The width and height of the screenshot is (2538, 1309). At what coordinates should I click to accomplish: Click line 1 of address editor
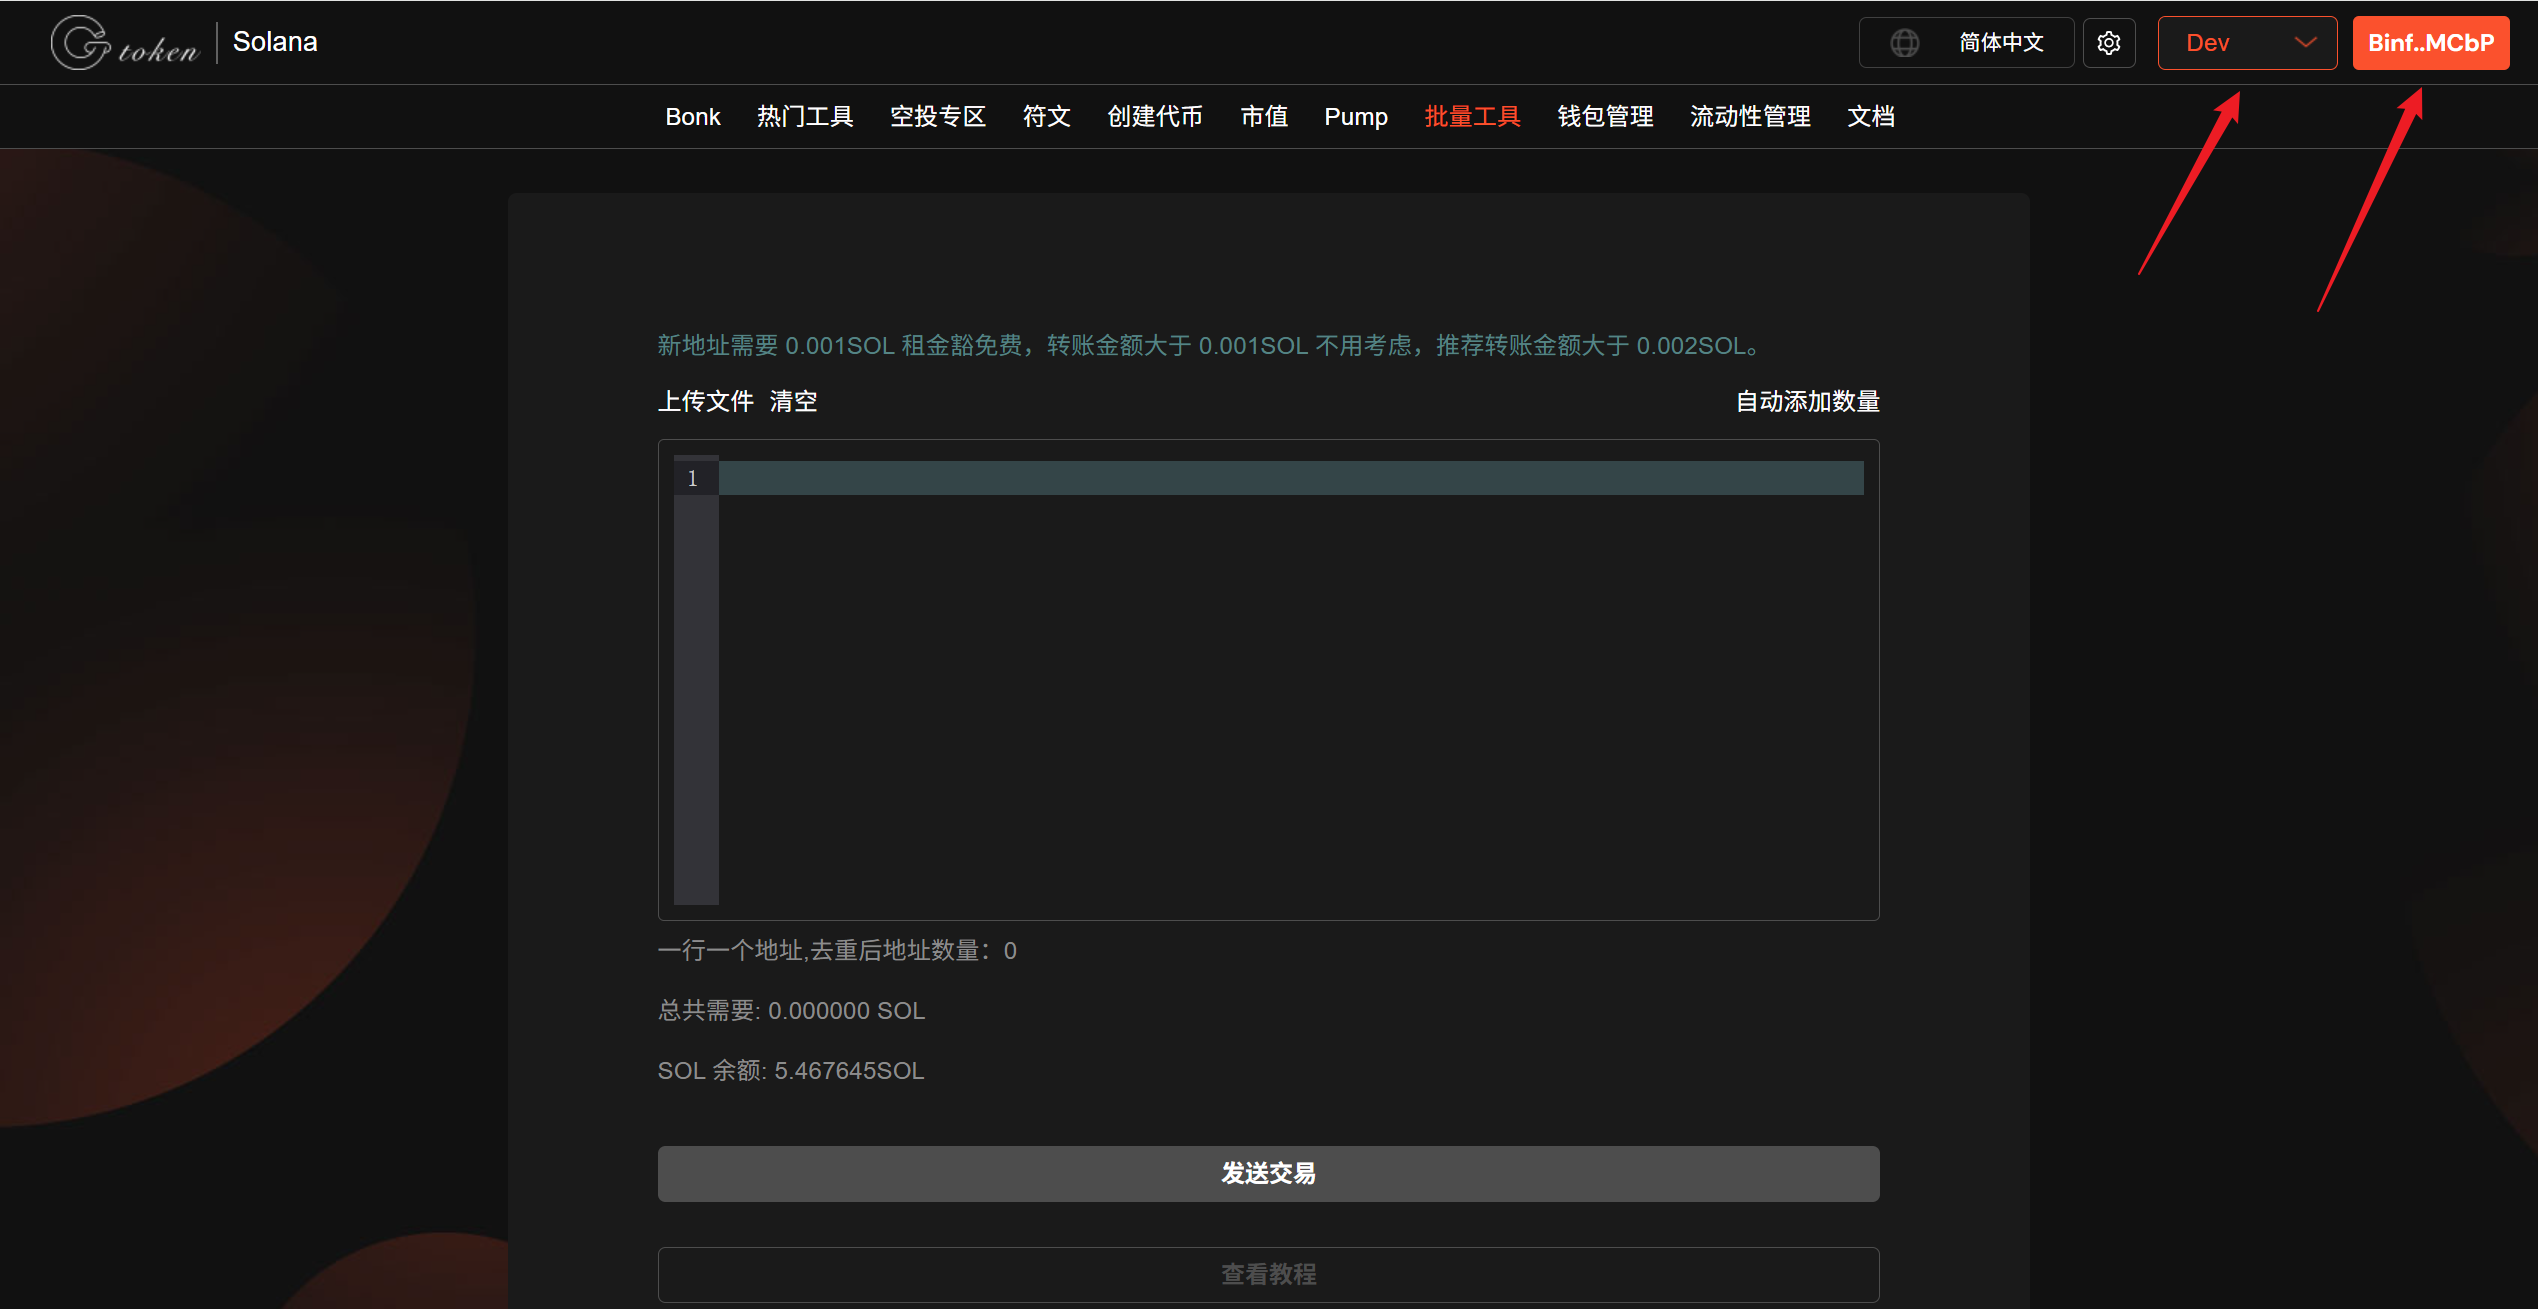pyautogui.click(x=1290, y=478)
